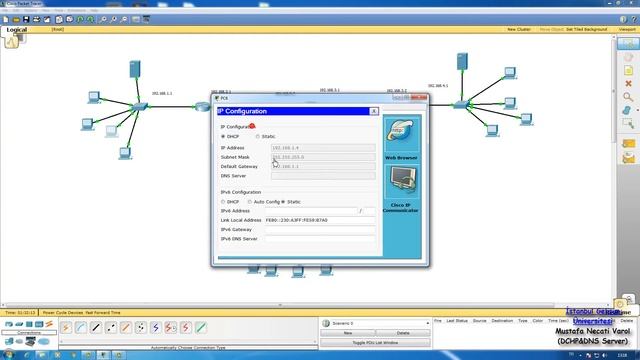The height and width of the screenshot is (360, 640).
Task: Select the Add Simple PDU envelope
Action: pos(629,143)
